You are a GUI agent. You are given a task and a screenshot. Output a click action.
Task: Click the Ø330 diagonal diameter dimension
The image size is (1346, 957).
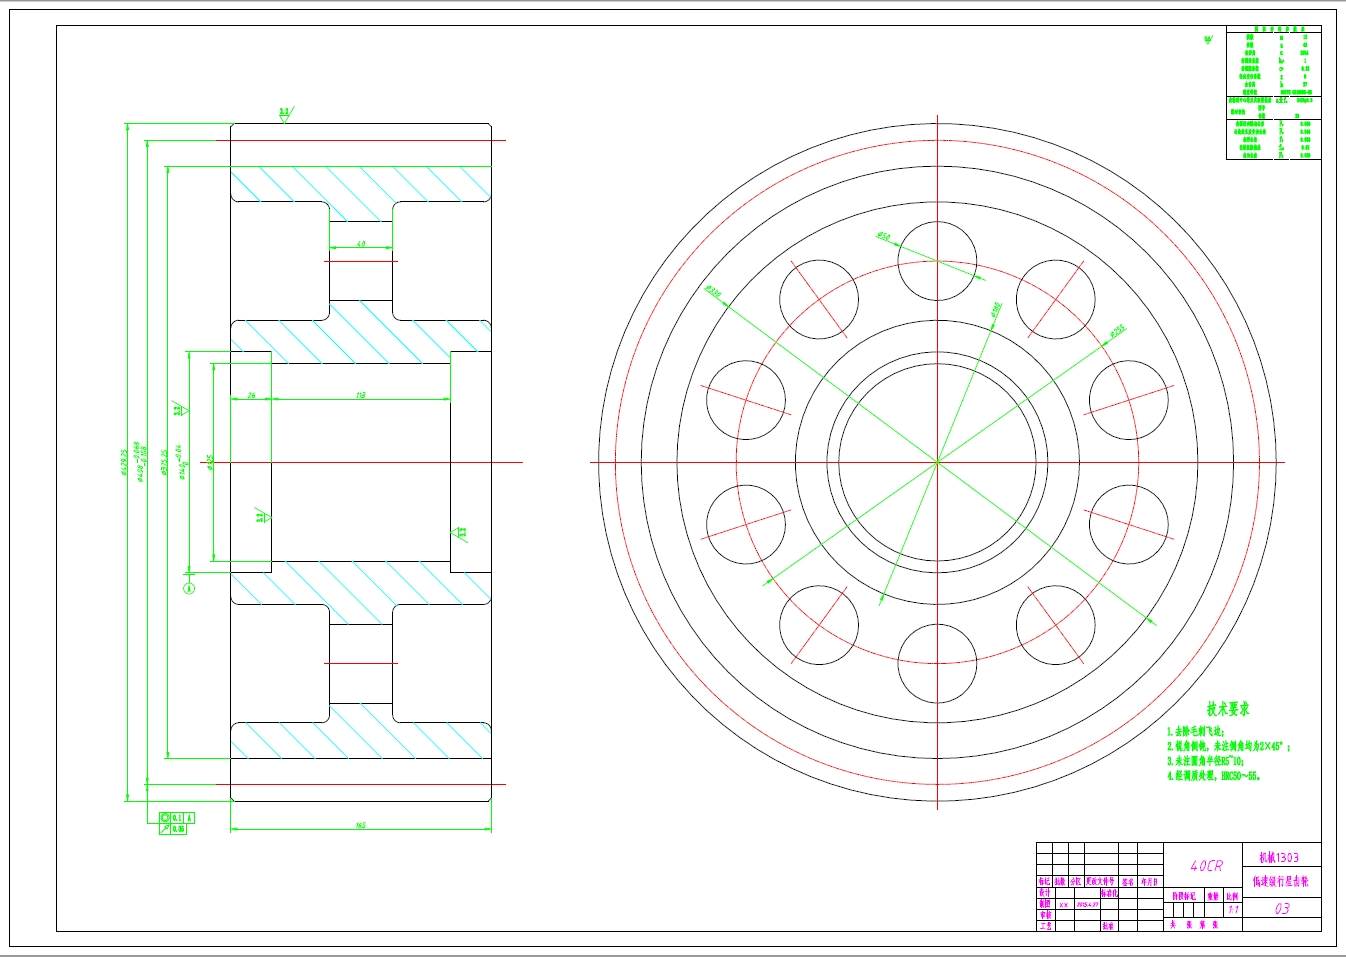(713, 291)
